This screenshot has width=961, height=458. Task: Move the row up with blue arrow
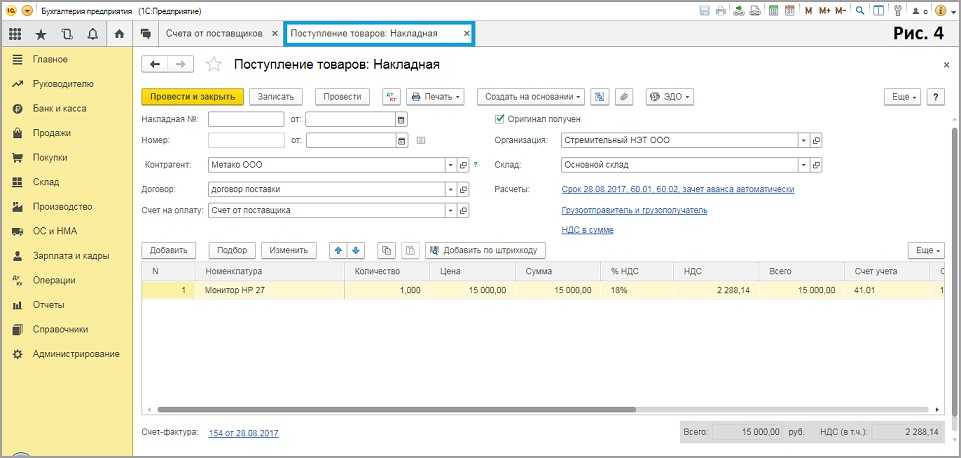pyautogui.click(x=338, y=250)
